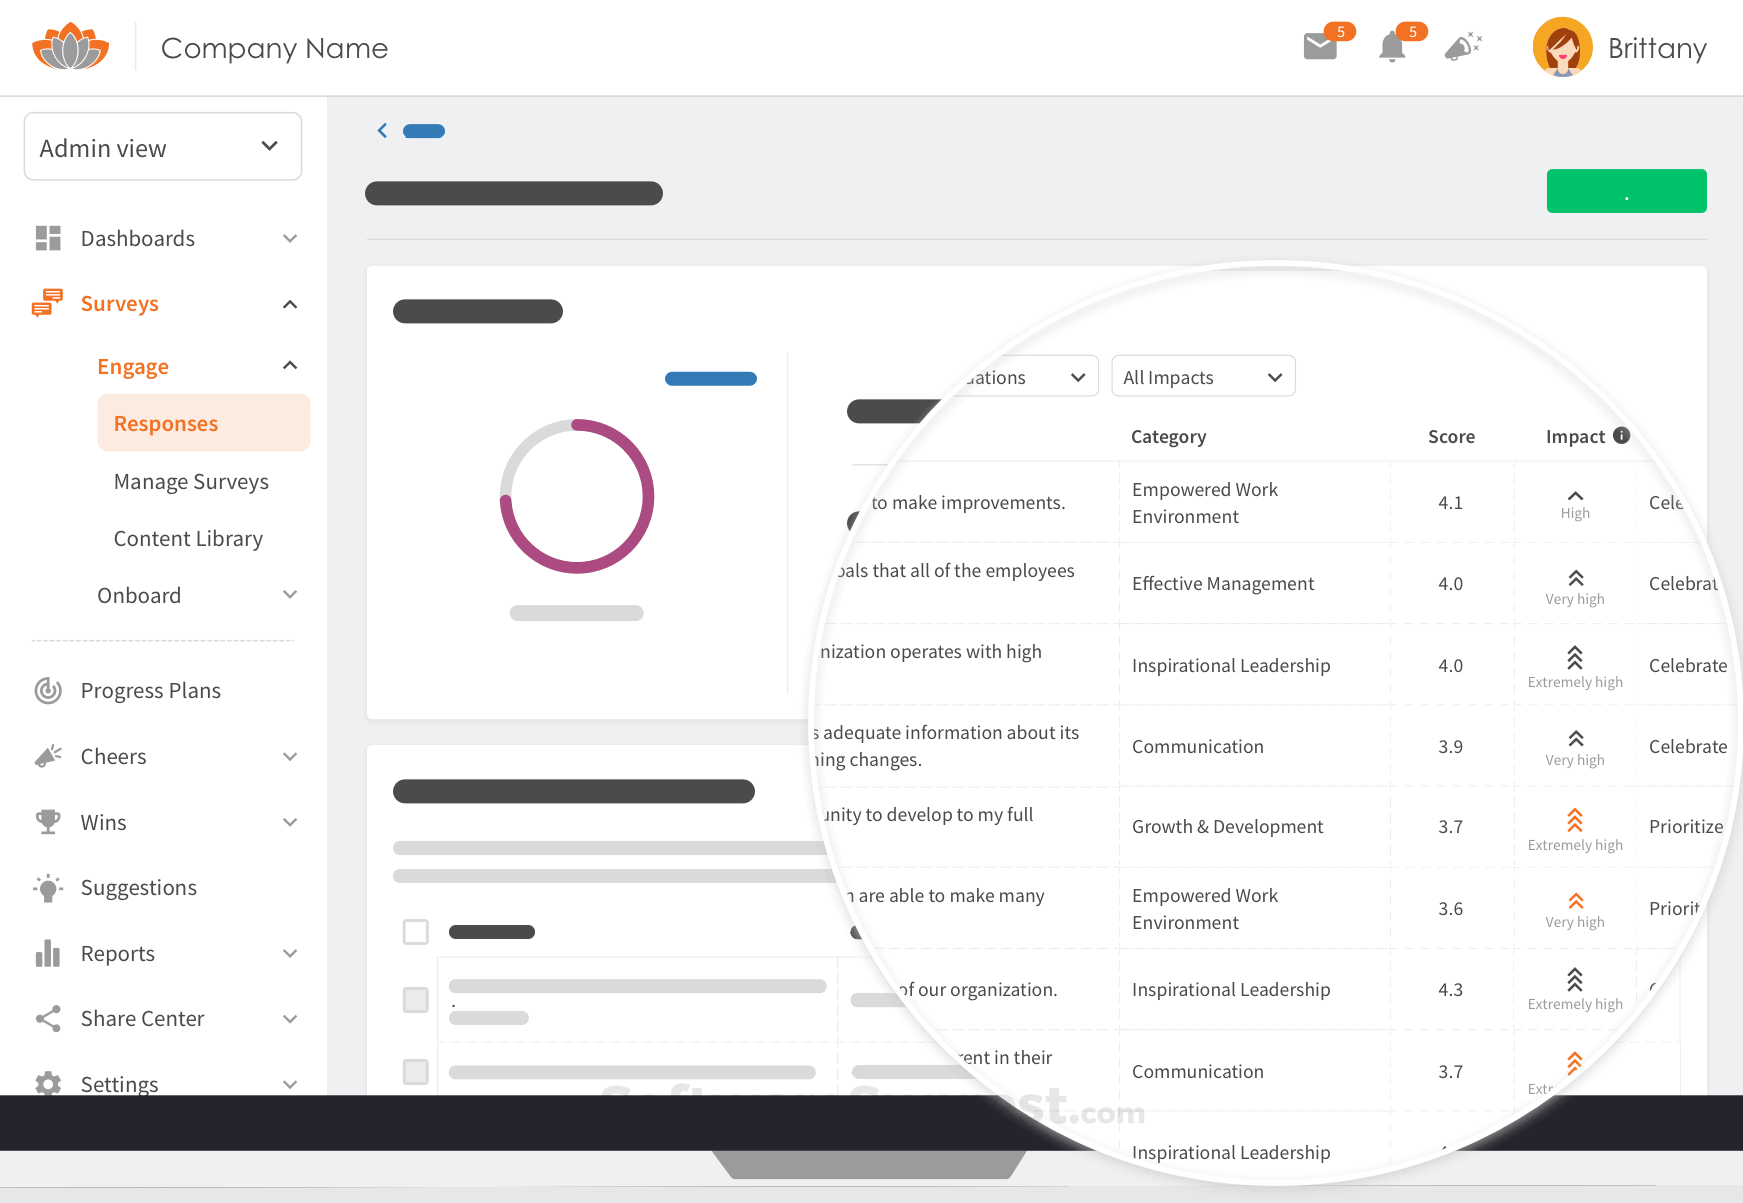
Task: Open the mail inbox icon with 5 notifications
Action: click(1320, 46)
